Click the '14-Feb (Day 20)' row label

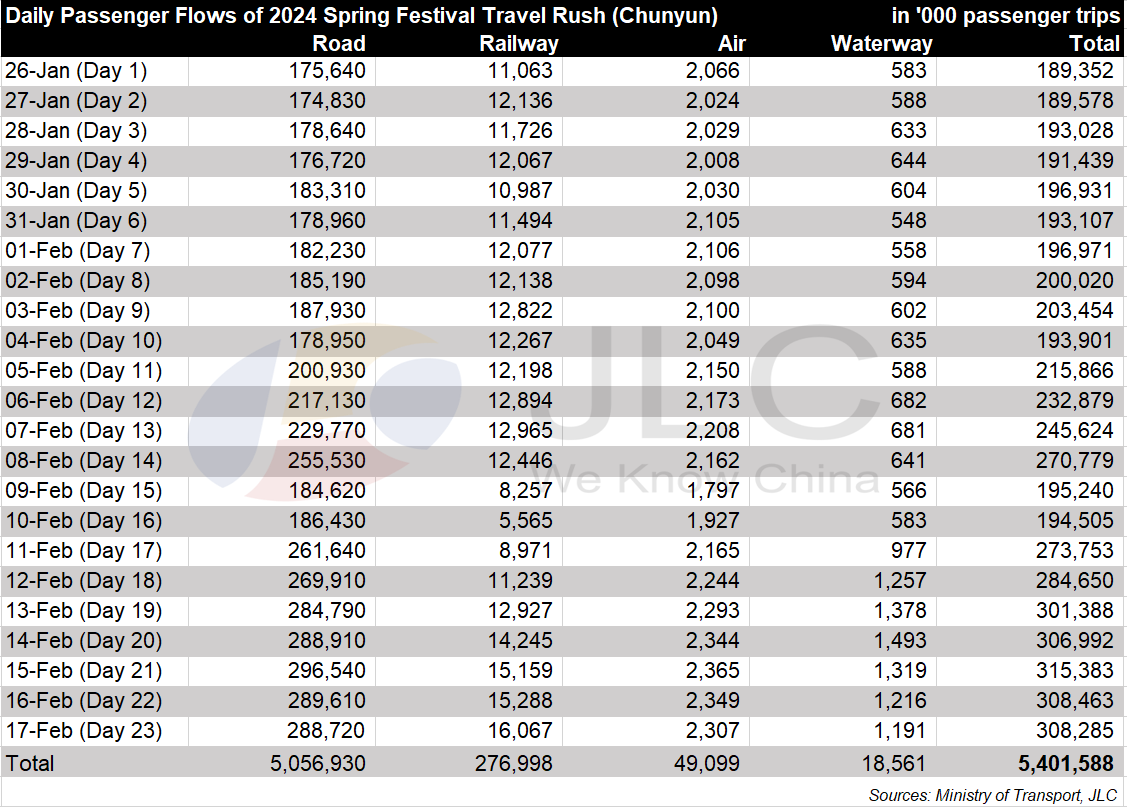pos(83,641)
